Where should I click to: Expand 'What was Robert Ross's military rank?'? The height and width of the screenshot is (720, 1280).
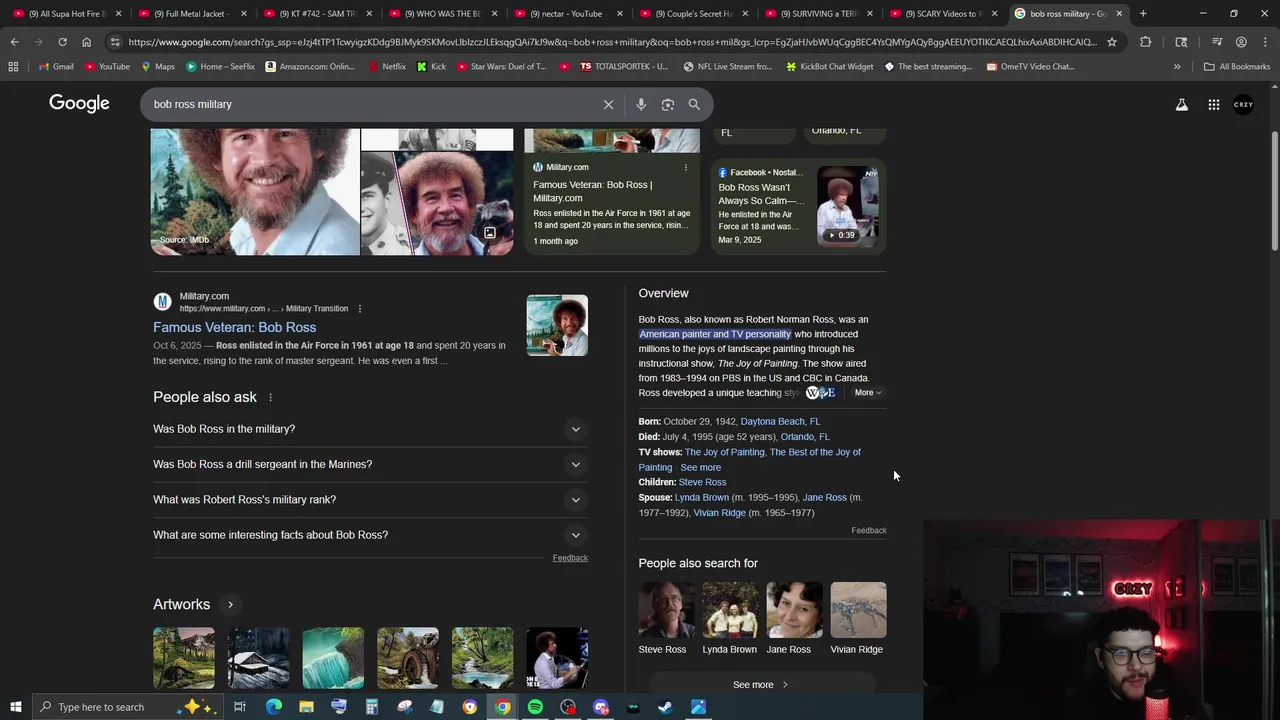(x=370, y=499)
